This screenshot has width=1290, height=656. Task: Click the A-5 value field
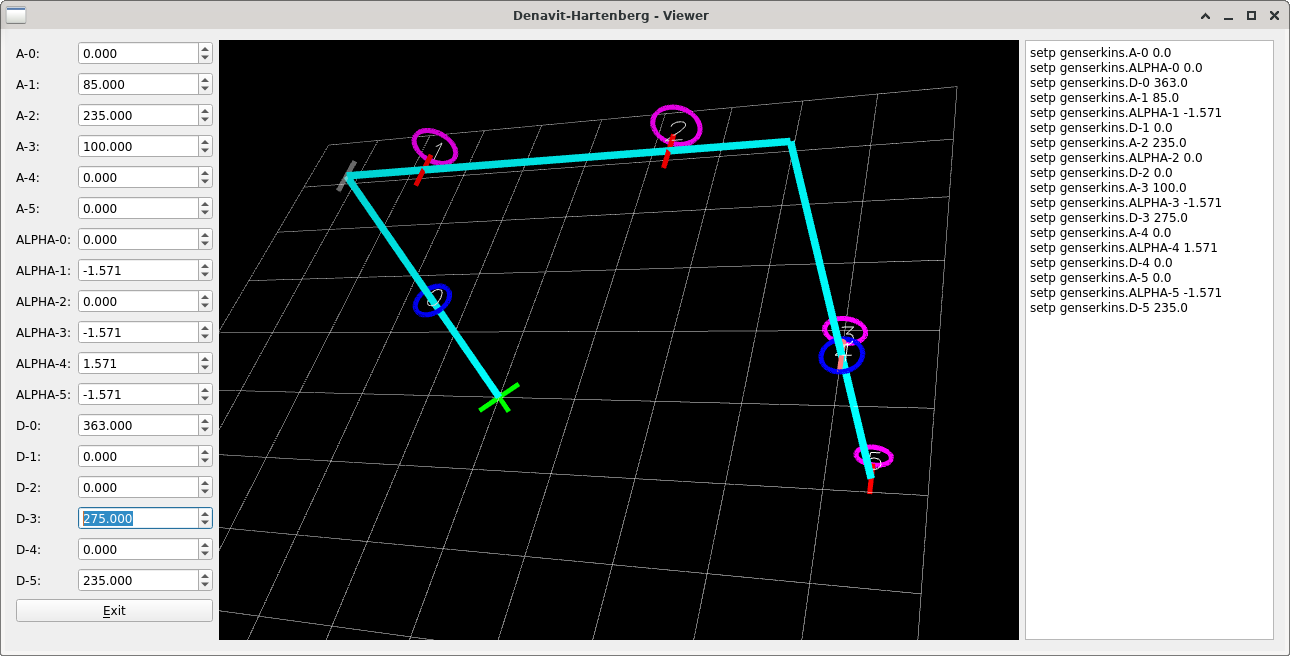tap(138, 208)
